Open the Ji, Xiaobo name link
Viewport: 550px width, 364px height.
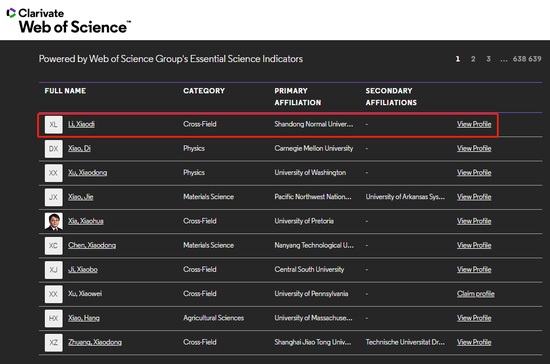tap(83, 269)
